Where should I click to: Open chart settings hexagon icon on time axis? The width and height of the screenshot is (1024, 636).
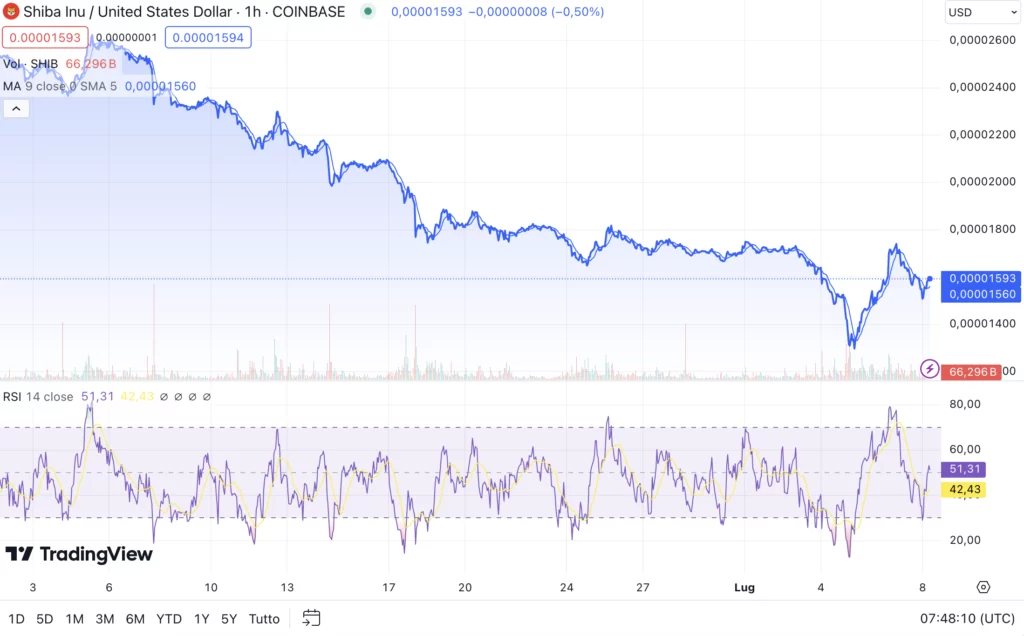(983, 587)
